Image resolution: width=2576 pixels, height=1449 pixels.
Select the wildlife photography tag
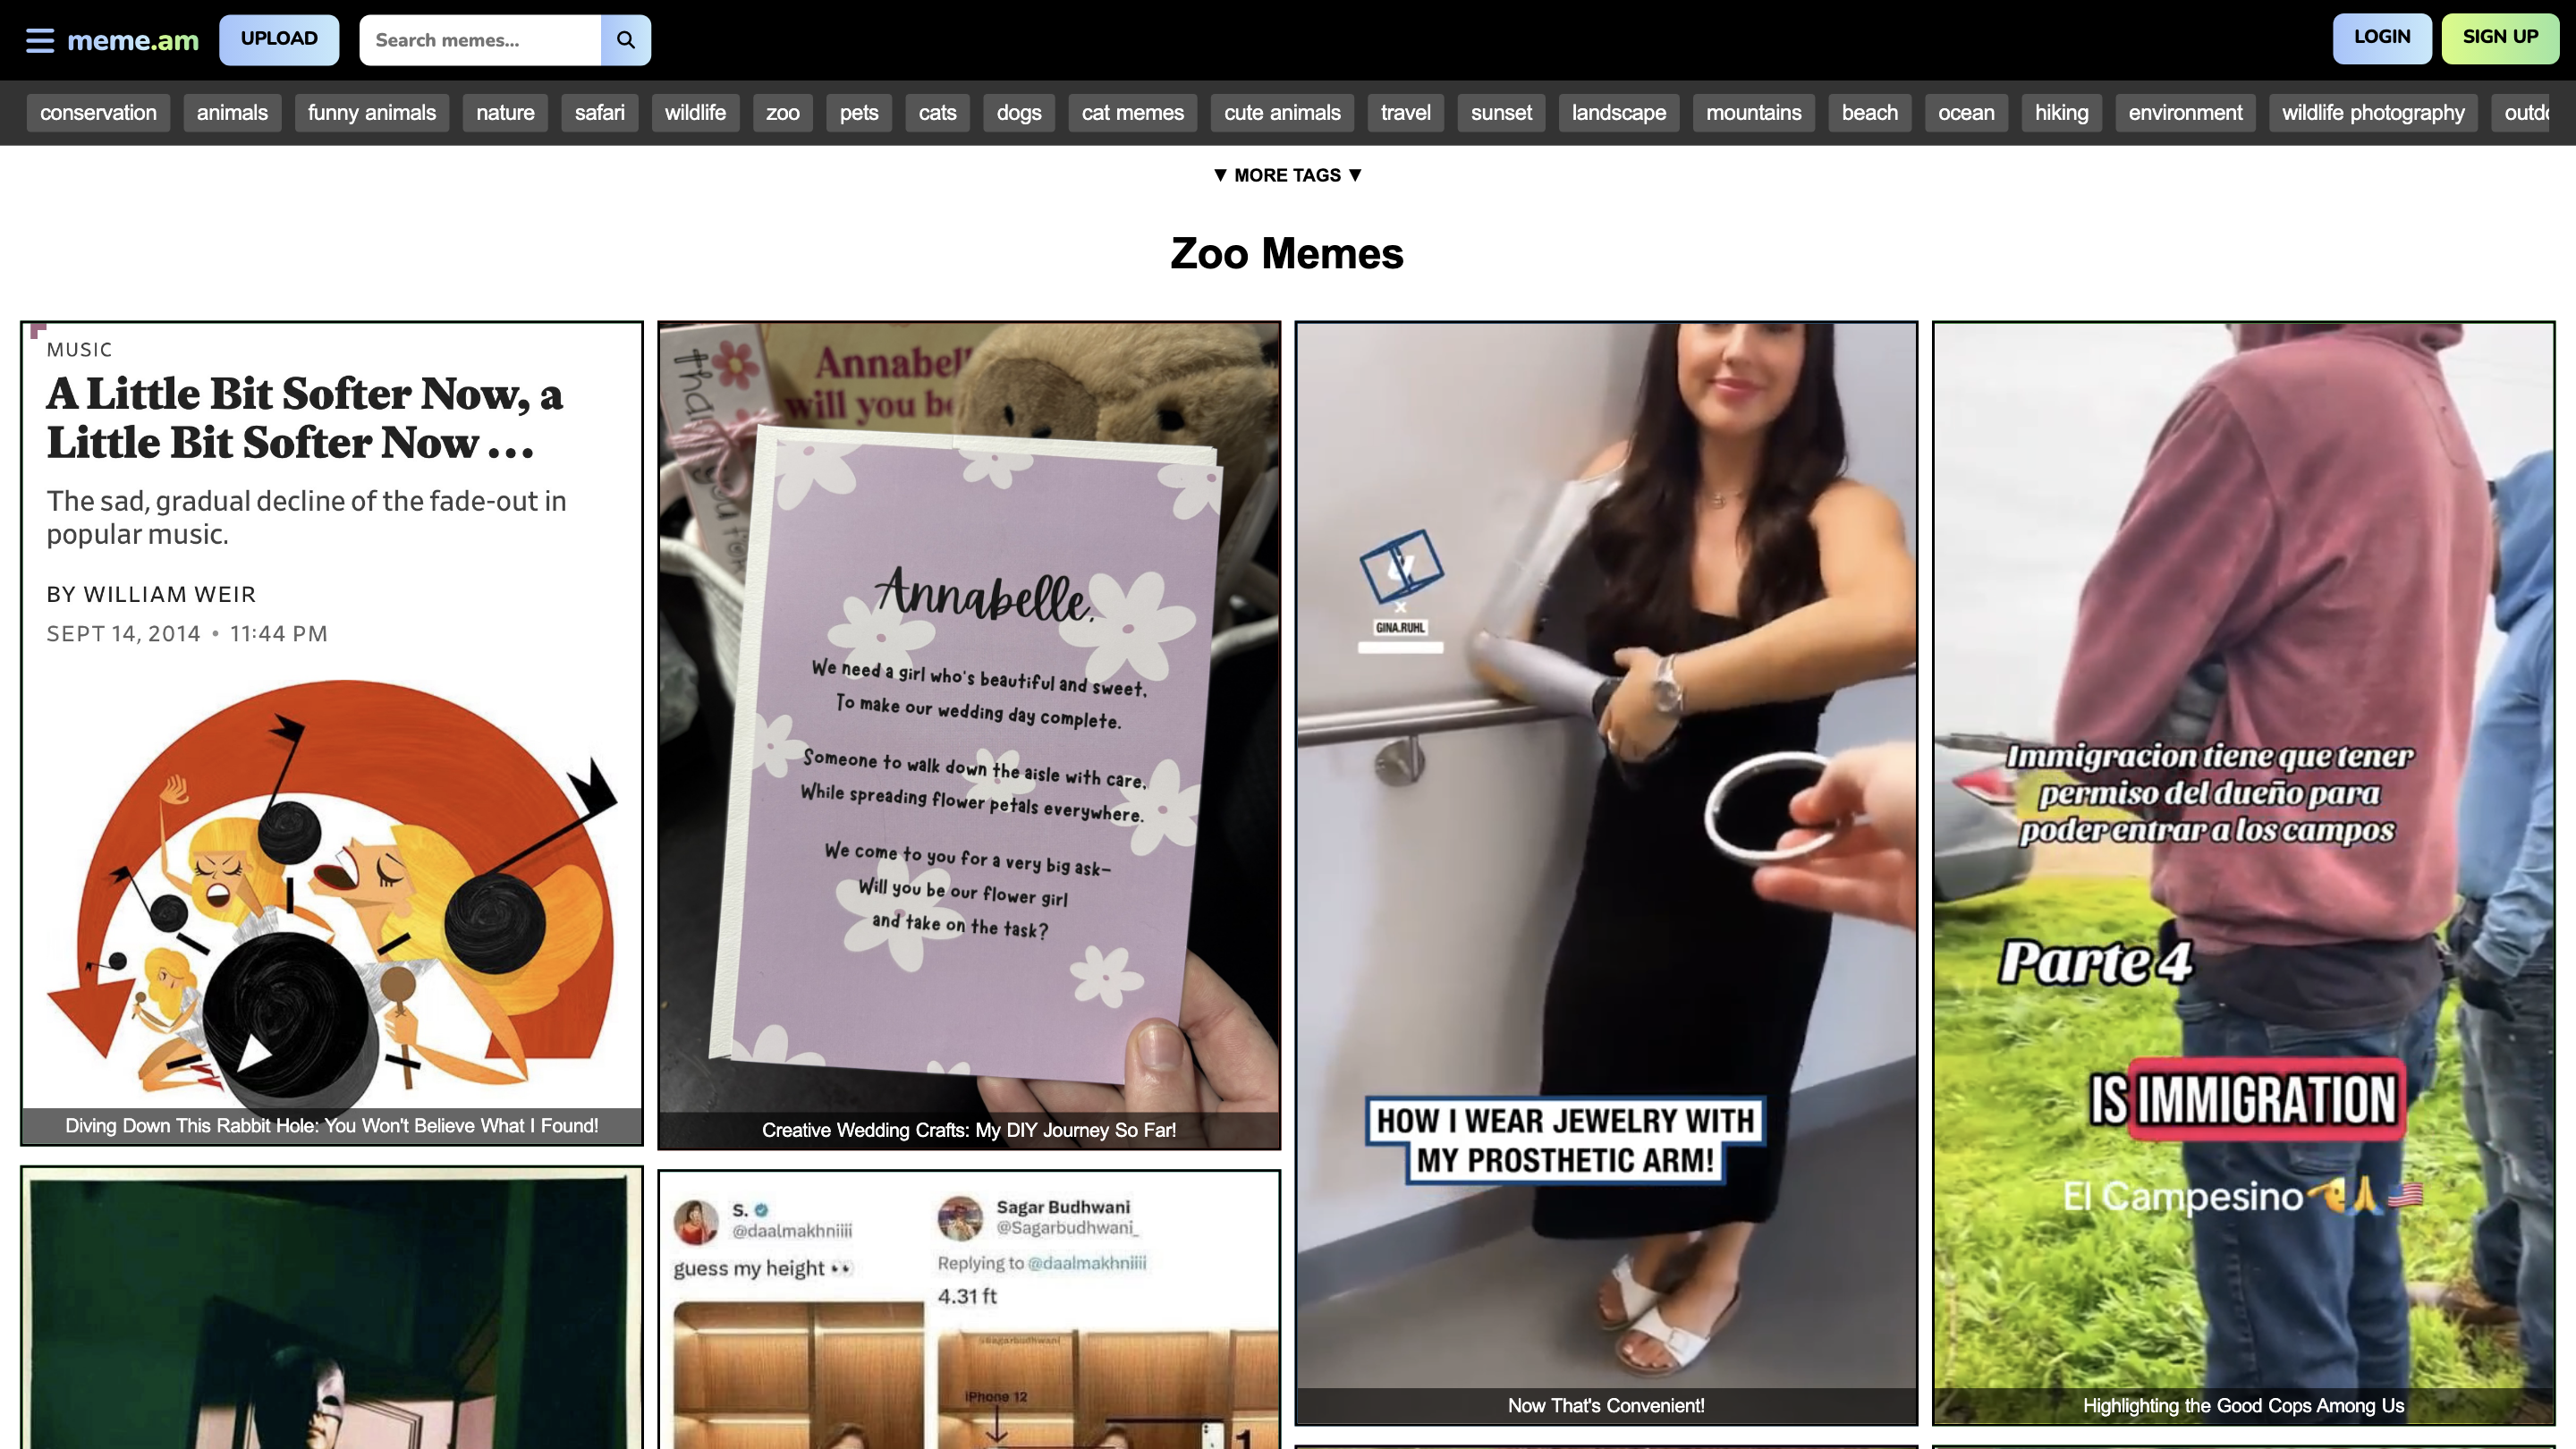(2372, 113)
